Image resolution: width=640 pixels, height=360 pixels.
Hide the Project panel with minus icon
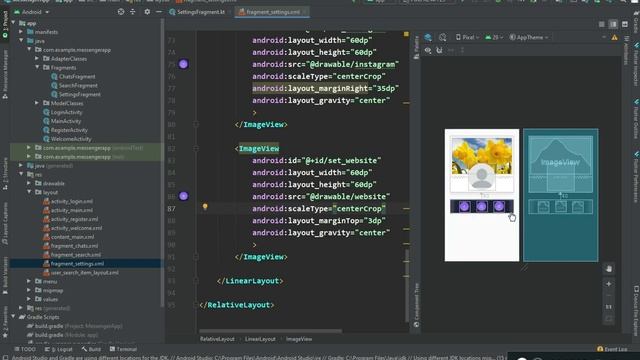159,12
